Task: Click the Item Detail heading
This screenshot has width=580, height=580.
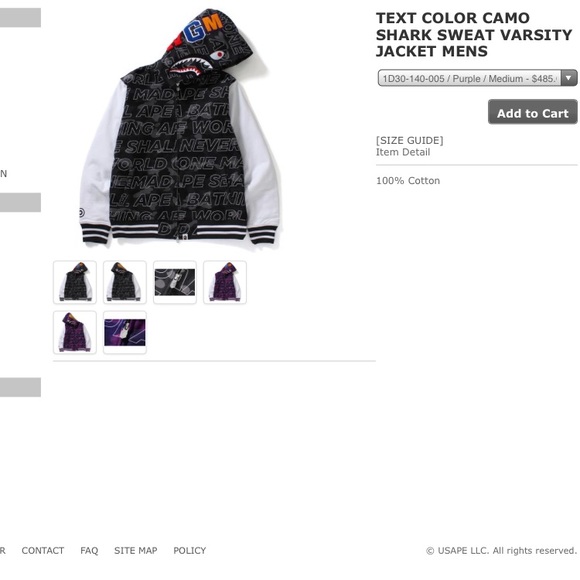Action: click(x=403, y=152)
